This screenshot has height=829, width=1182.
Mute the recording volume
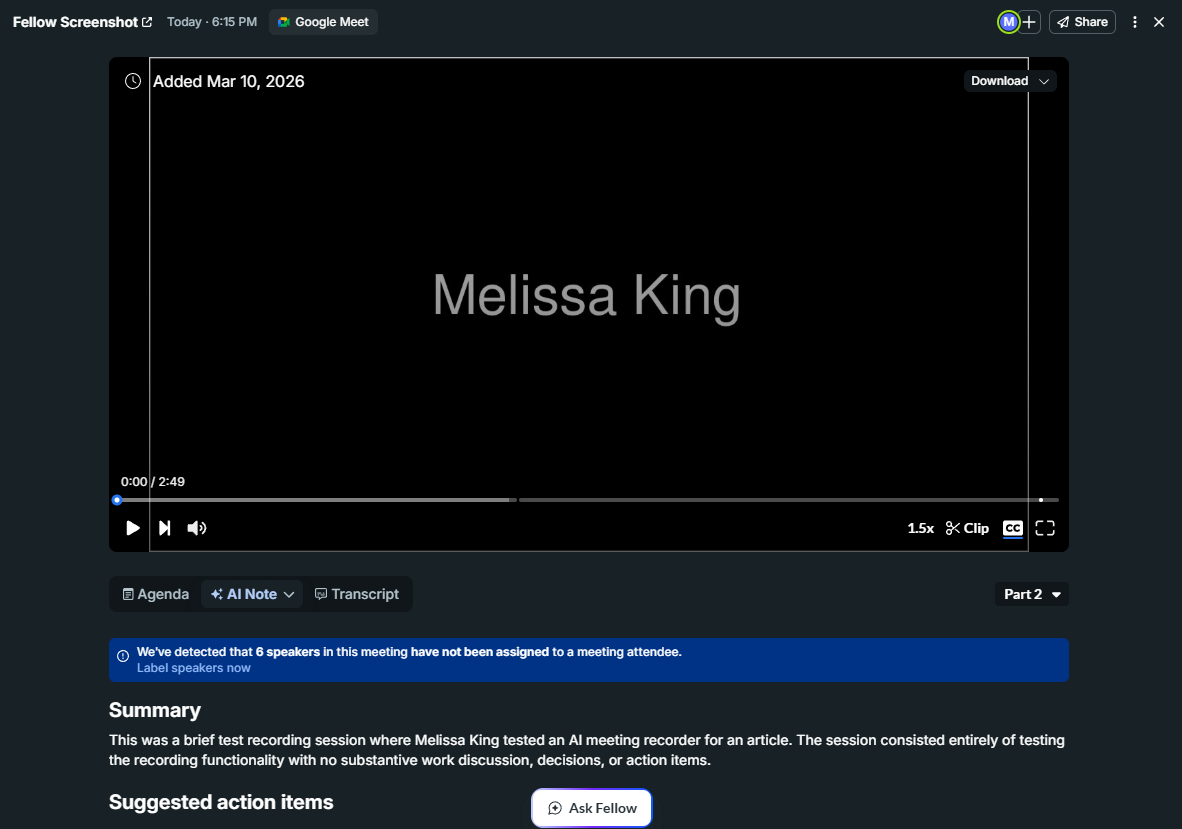point(197,528)
